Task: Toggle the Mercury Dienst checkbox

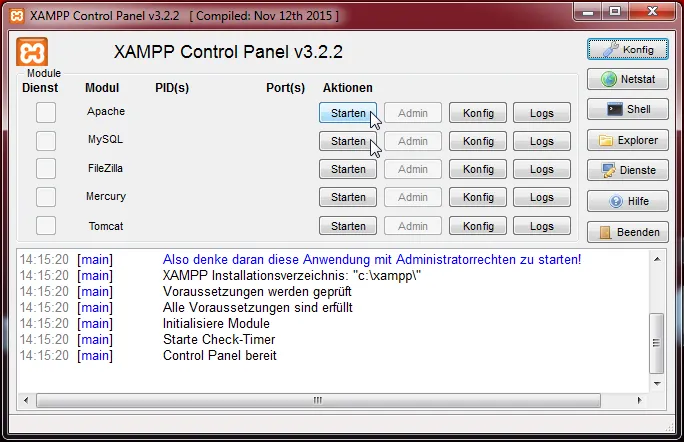Action: 46,197
